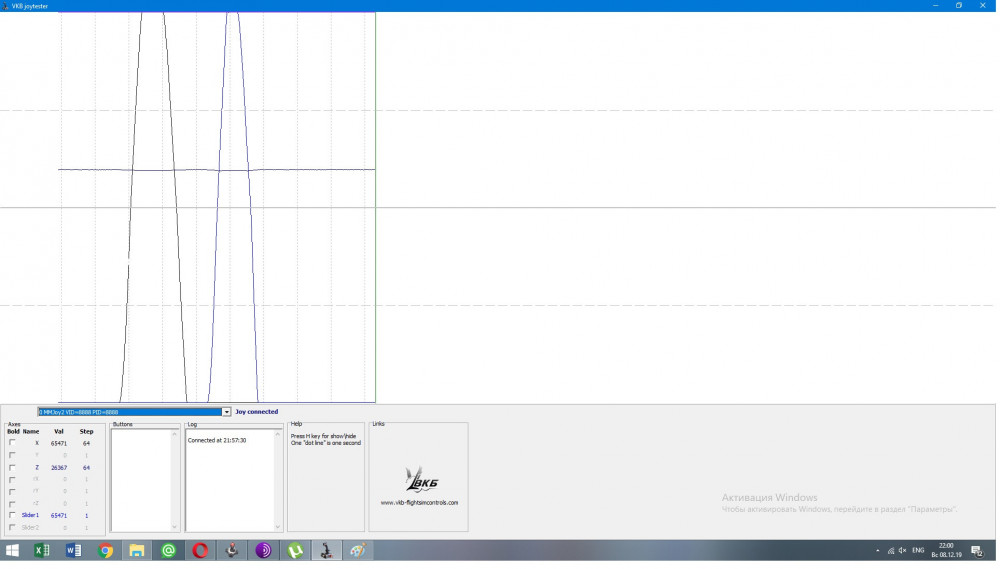The height and width of the screenshot is (569, 1000).
Task: Click the Buttons list scrollbar up arrow
Action: tap(175, 435)
